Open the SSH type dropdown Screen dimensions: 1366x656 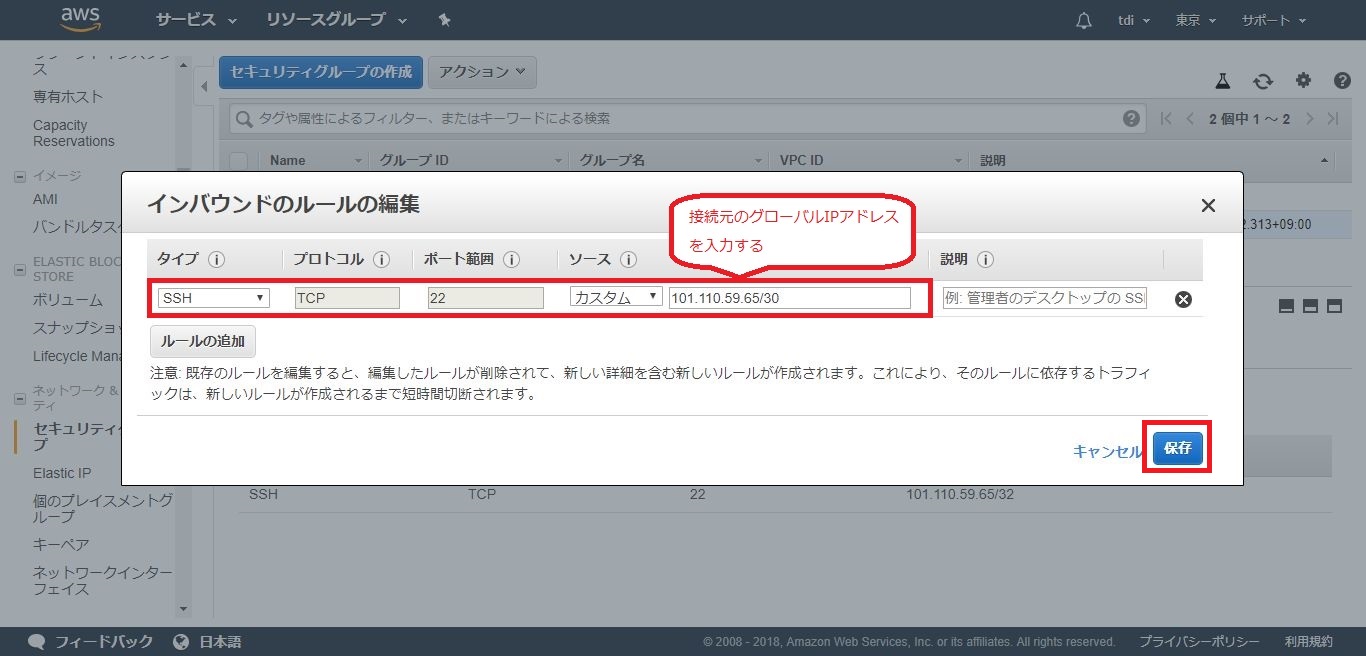click(213, 298)
